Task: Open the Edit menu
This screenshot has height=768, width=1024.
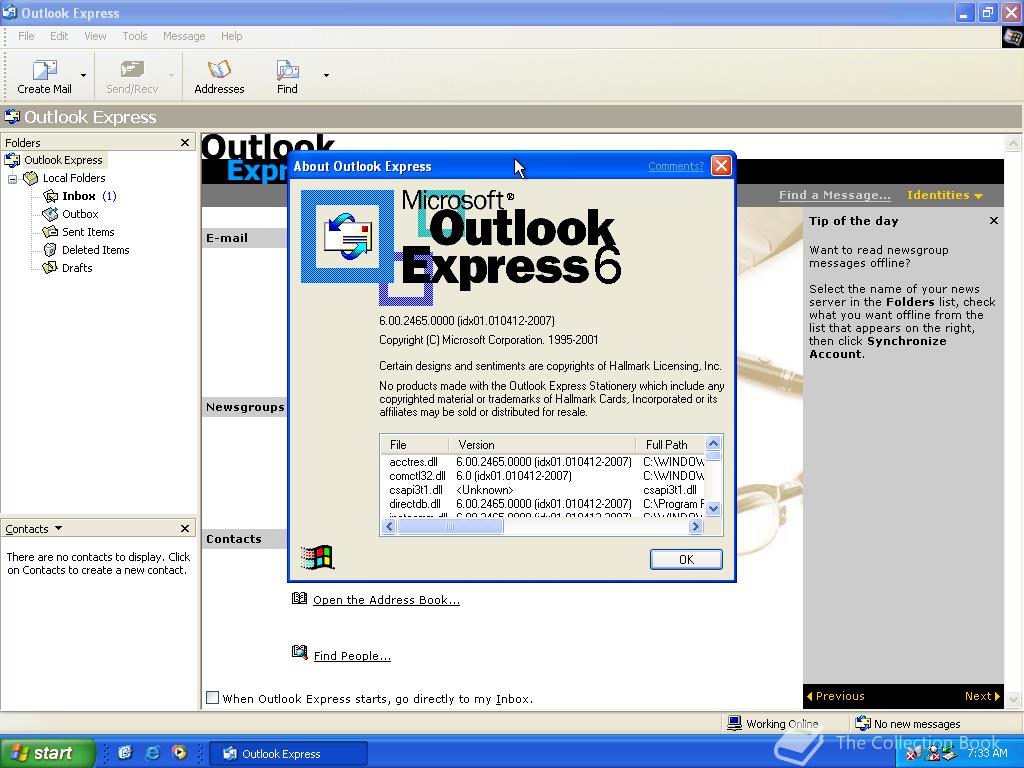Action: [x=59, y=36]
